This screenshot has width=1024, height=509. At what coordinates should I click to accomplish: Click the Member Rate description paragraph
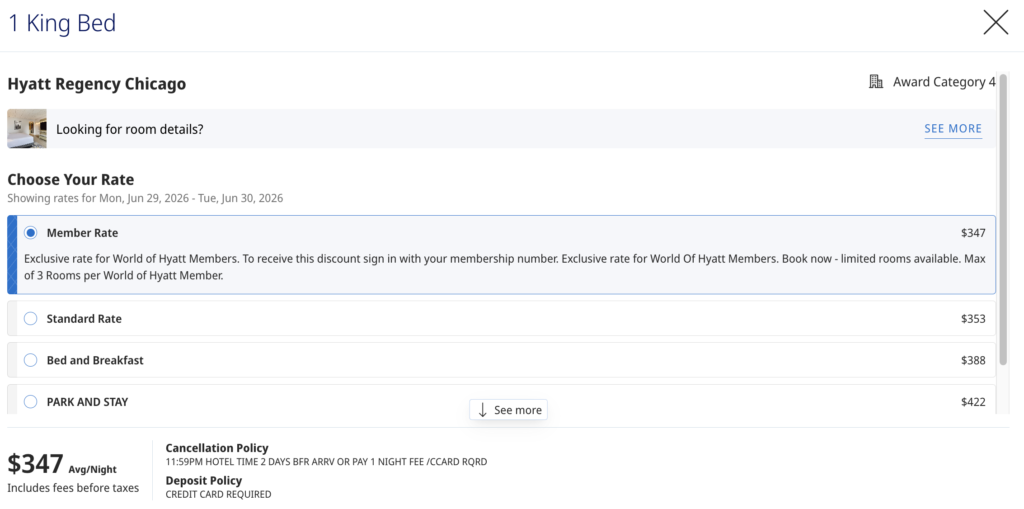point(505,267)
